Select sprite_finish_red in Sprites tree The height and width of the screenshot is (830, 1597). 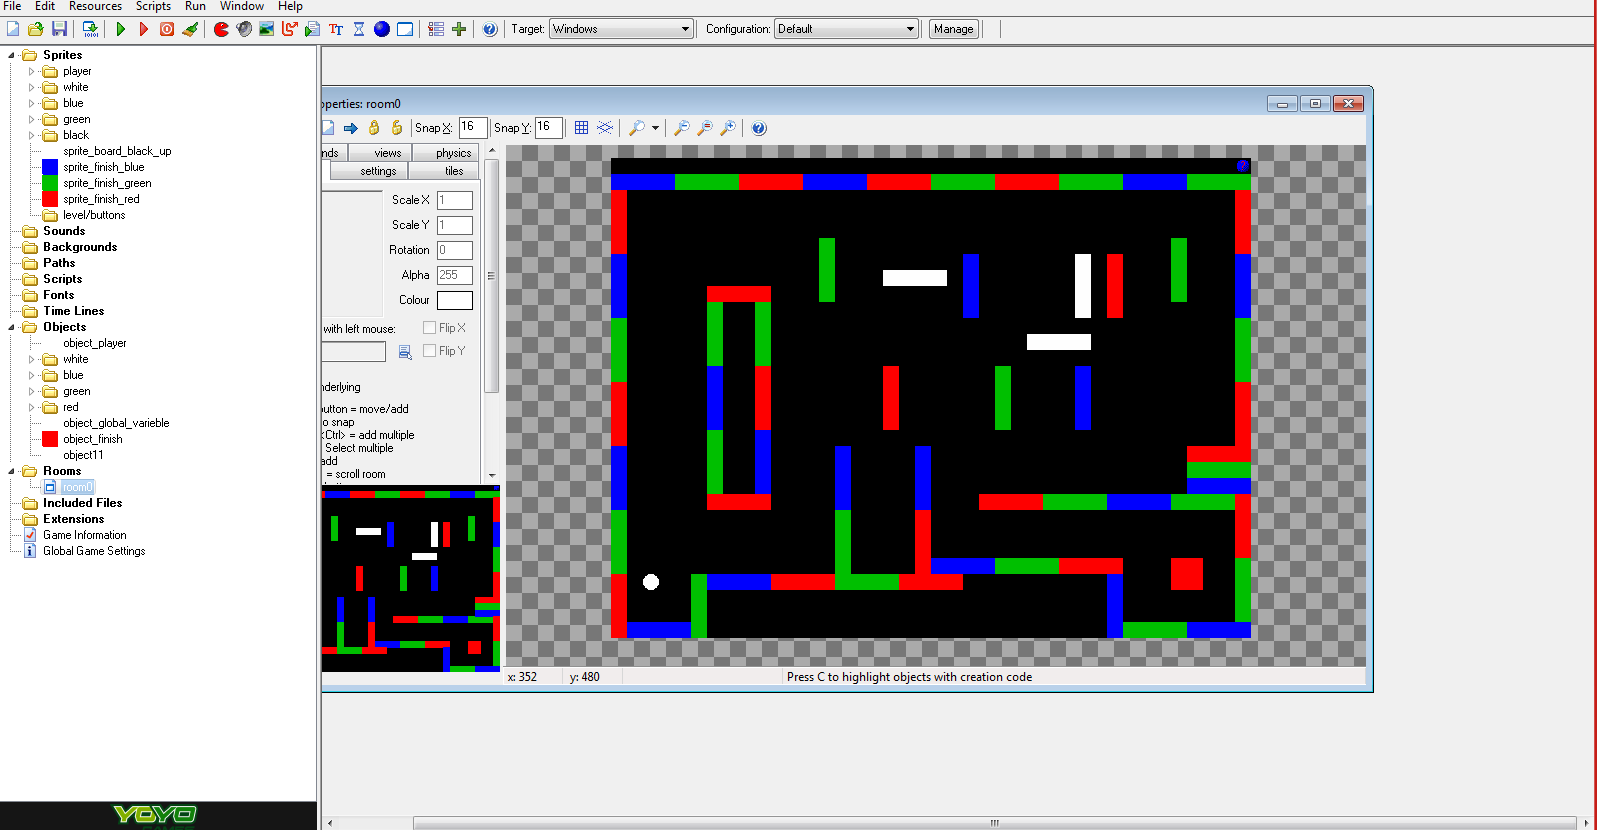click(x=101, y=199)
